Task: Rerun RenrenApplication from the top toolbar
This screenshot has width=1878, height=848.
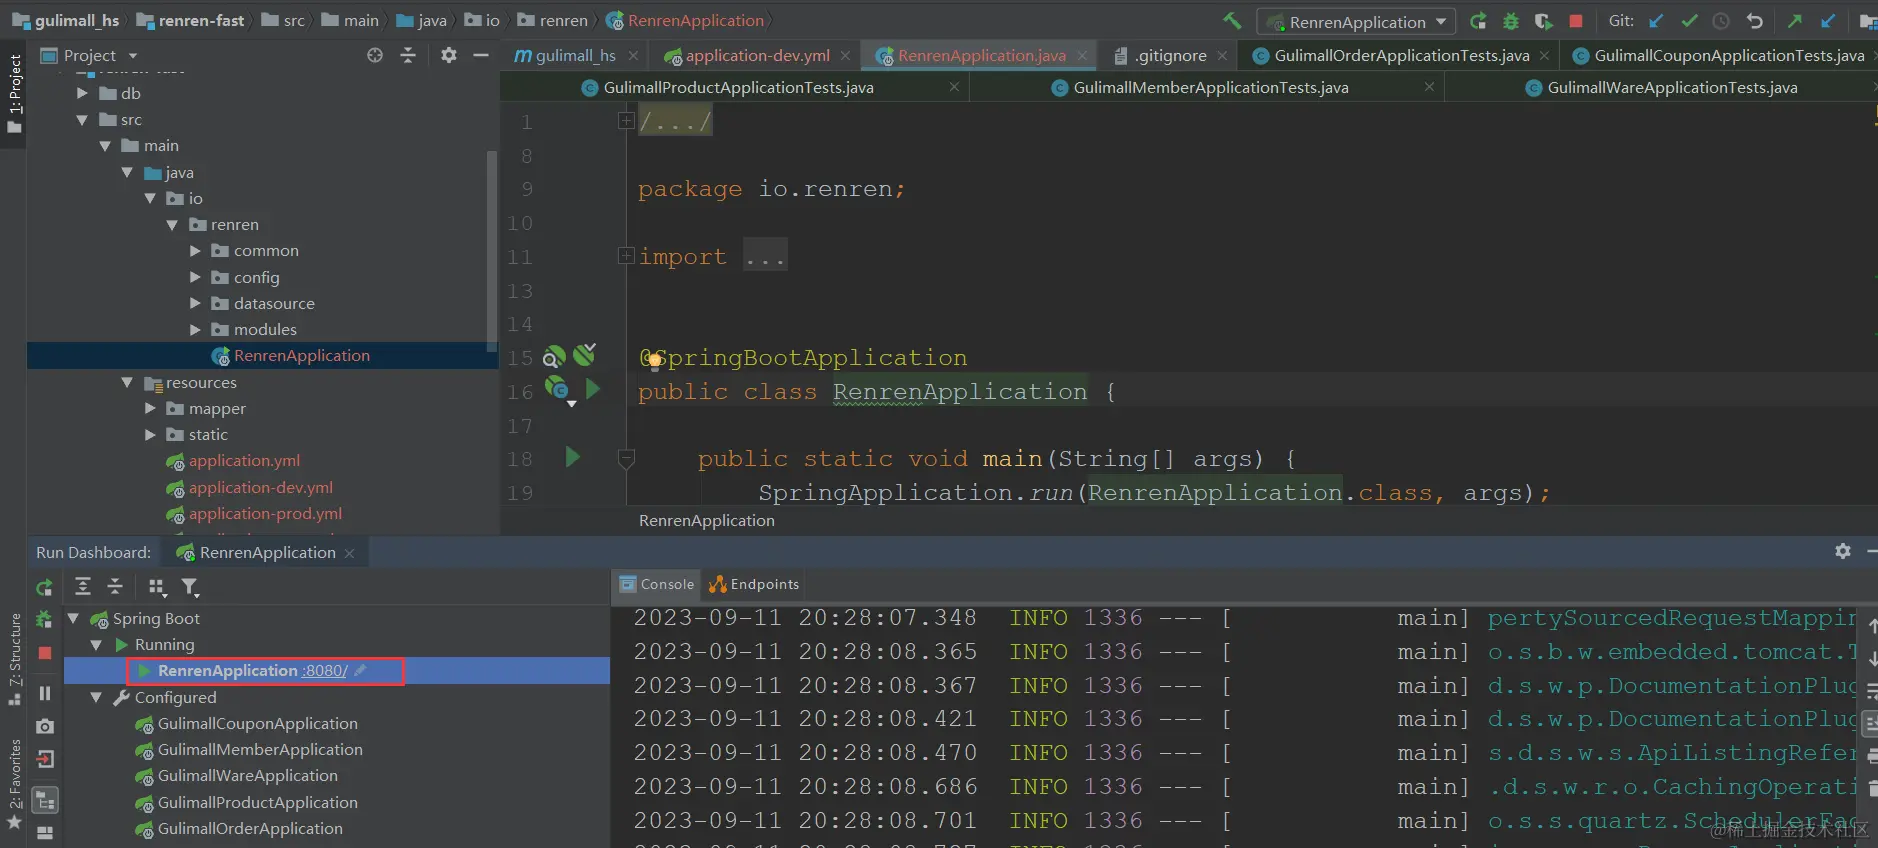Action: (x=1478, y=21)
